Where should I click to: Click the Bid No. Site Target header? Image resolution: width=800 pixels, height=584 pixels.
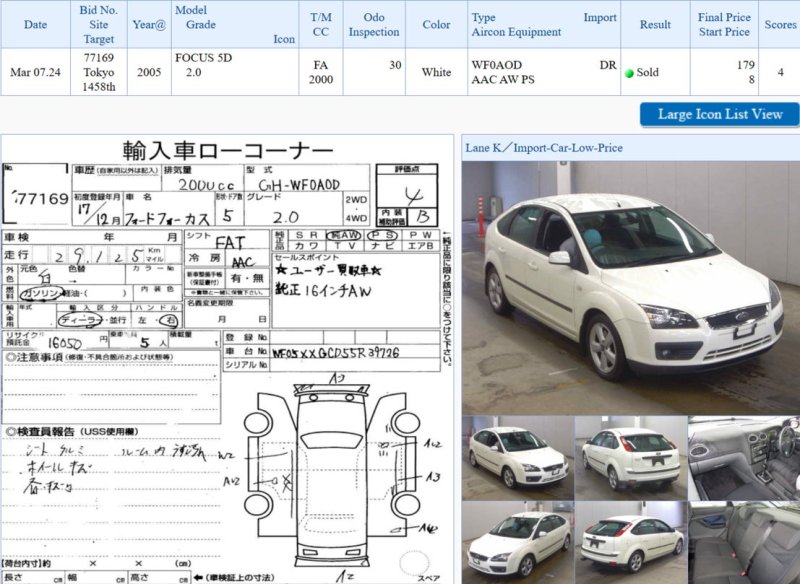coord(98,25)
